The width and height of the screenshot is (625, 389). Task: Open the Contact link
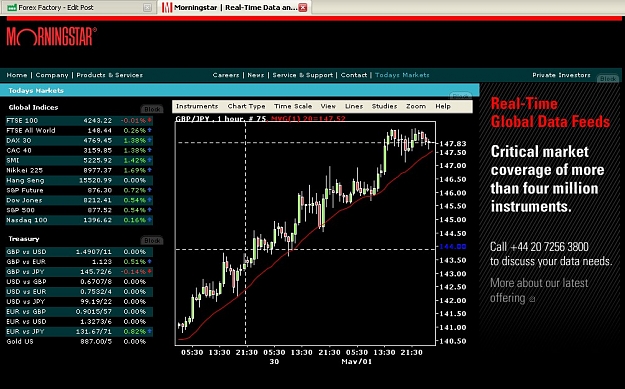coord(354,75)
